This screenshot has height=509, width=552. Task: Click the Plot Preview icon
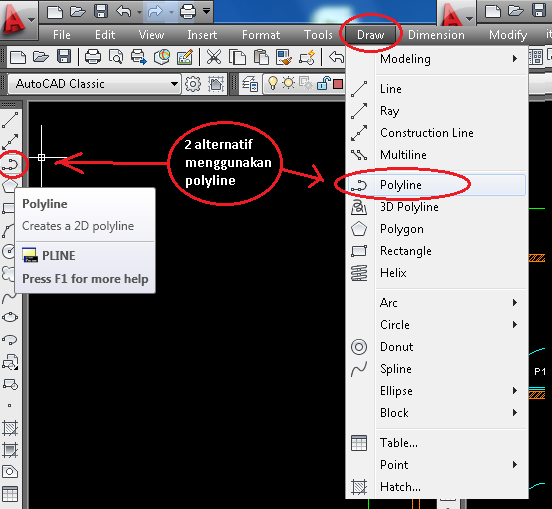pos(116,57)
